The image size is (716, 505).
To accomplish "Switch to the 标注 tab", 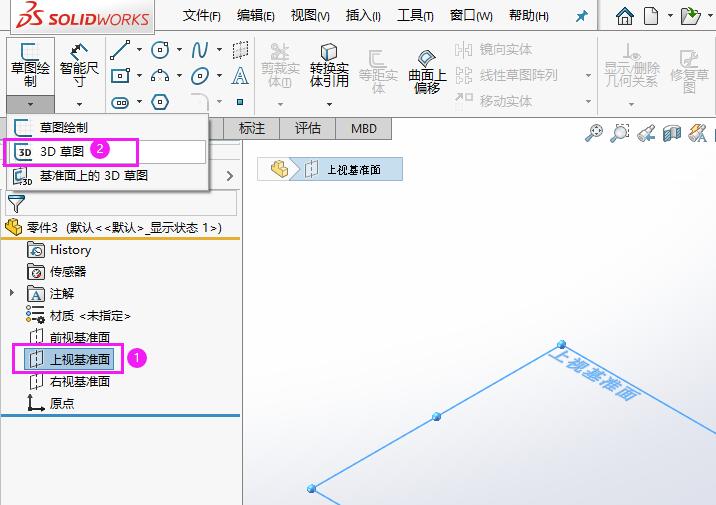I will coord(252,128).
